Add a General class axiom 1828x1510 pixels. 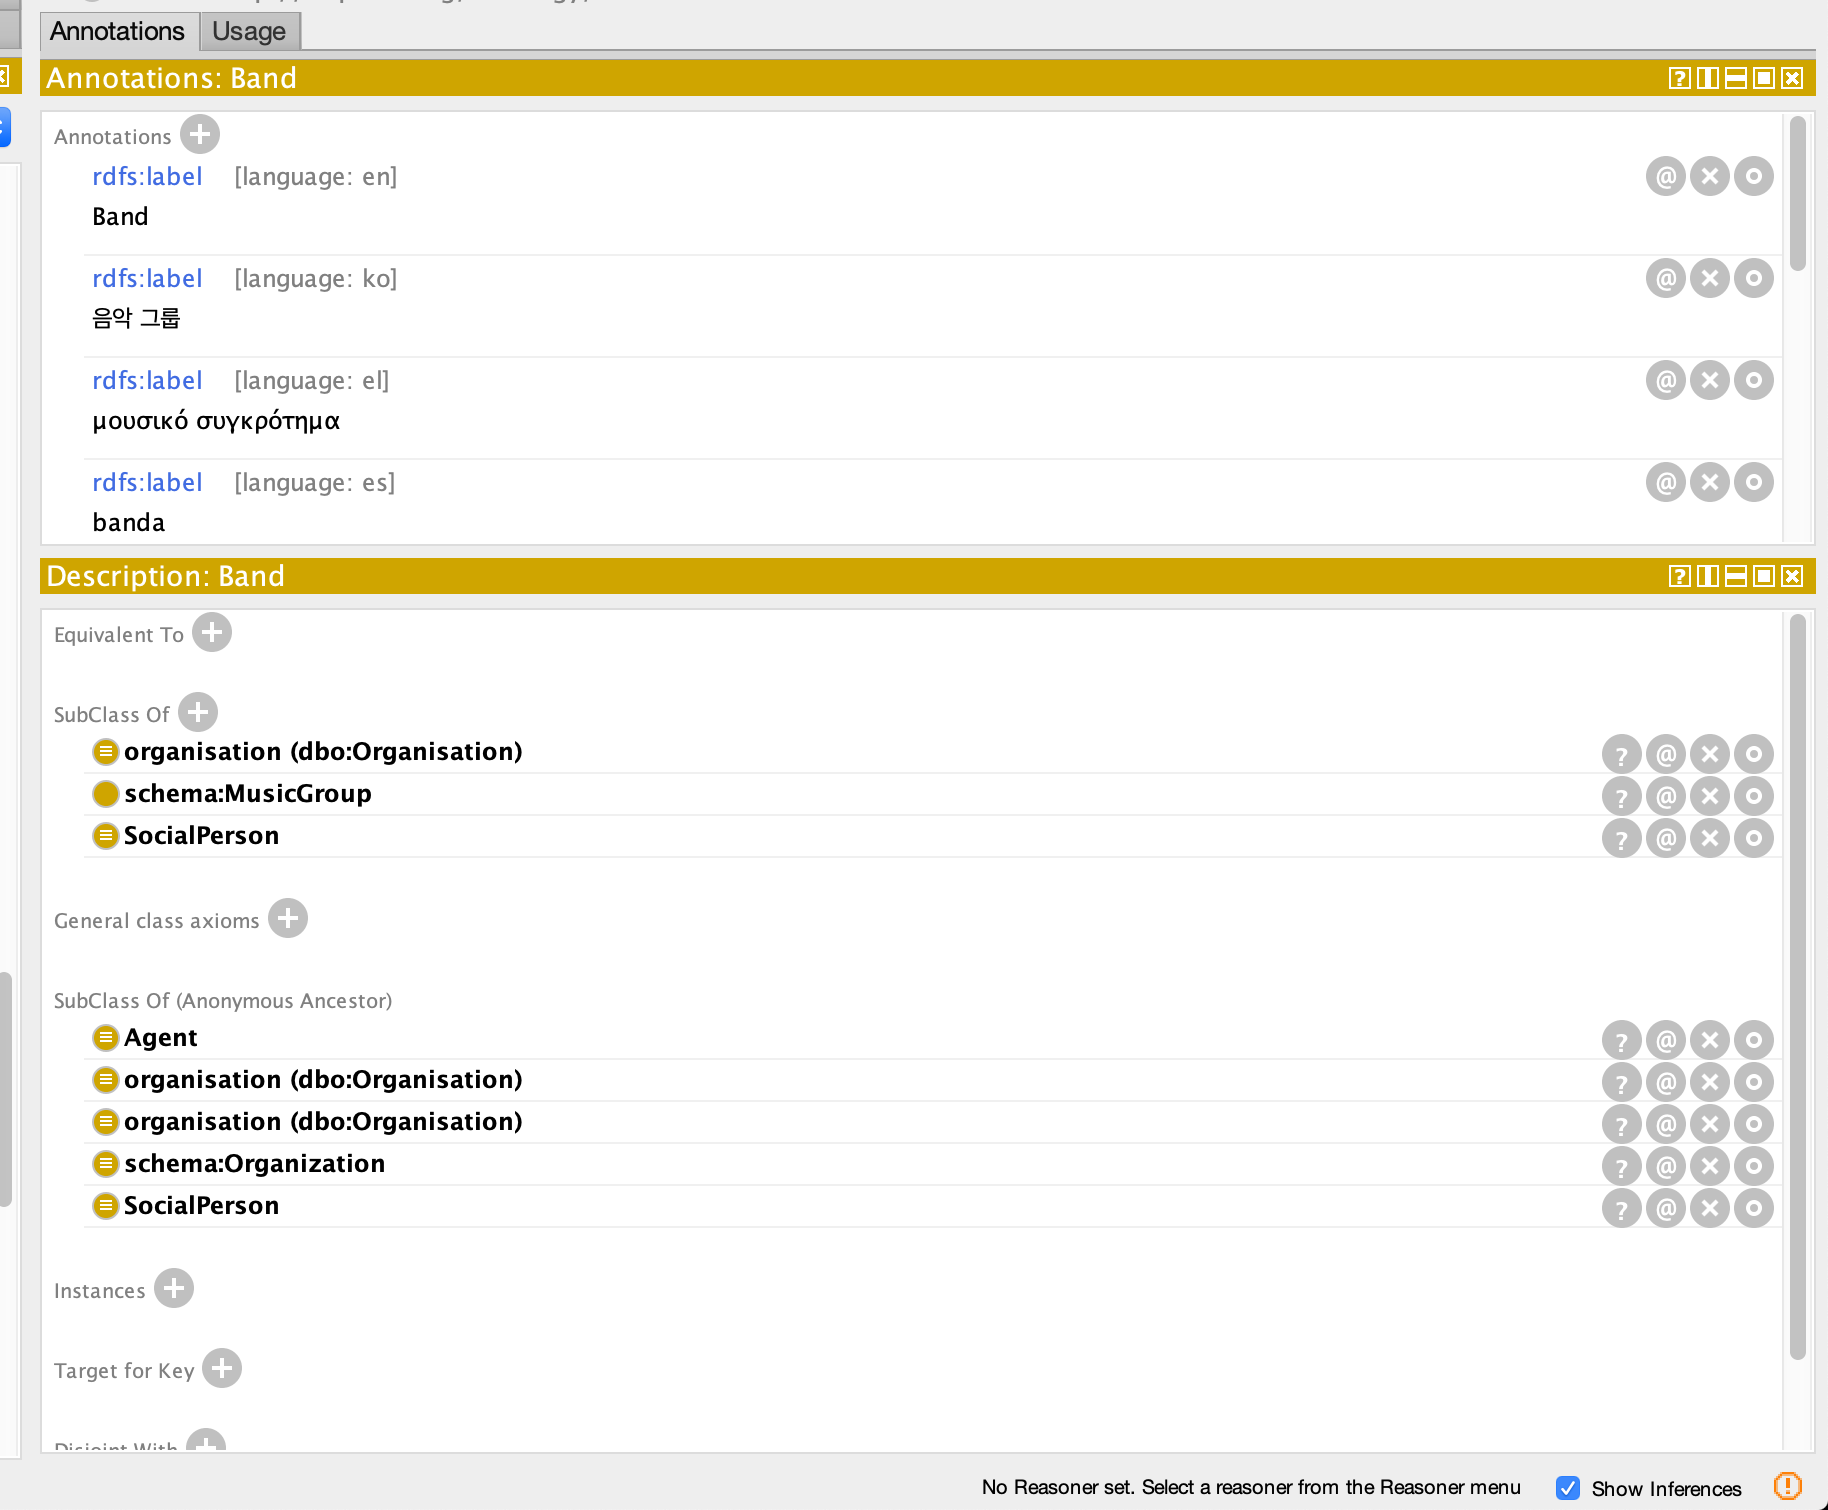(287, 918)
